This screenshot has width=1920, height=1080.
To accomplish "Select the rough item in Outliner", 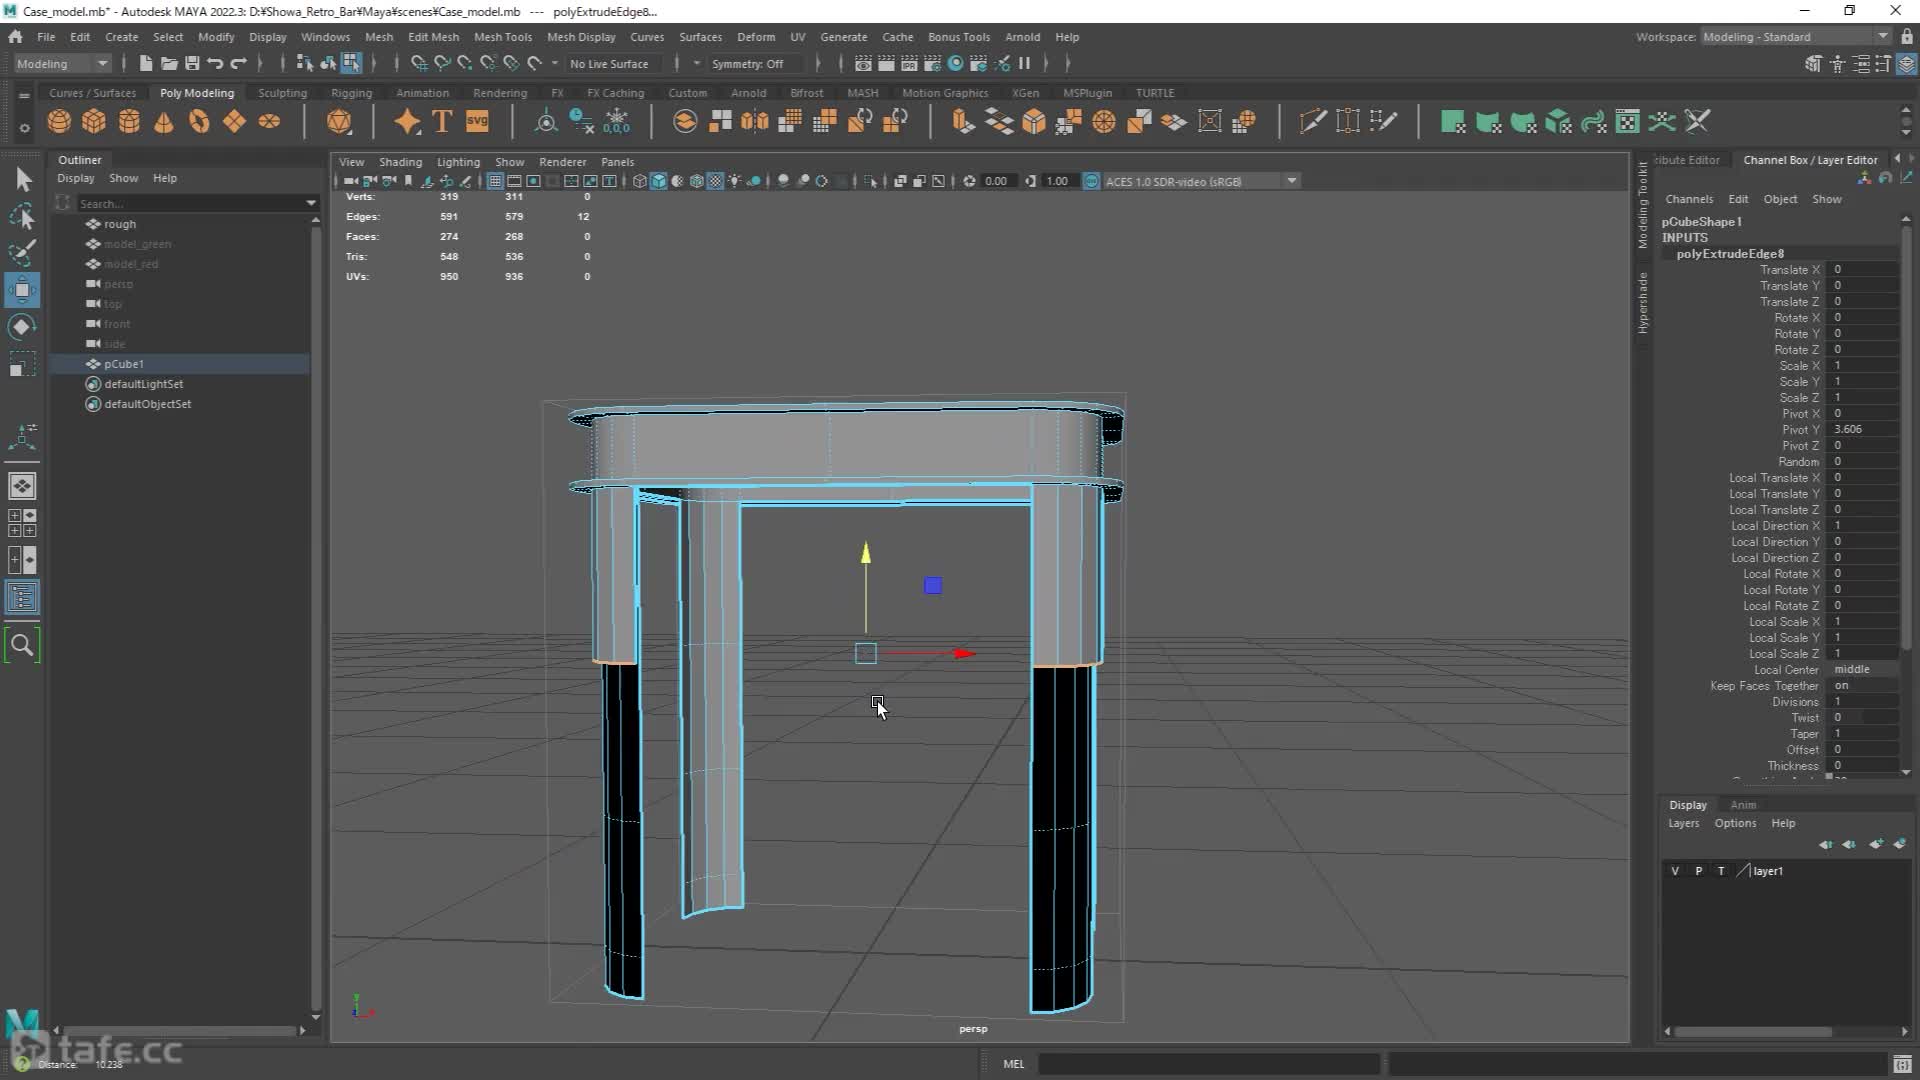I will click(x=120, y=224).
